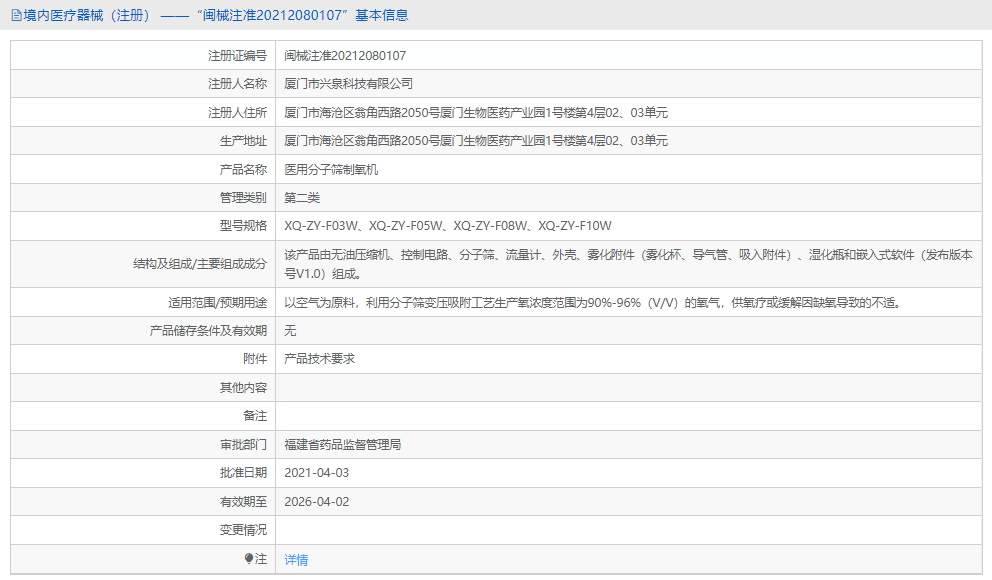Click the 批准日期 label
The width and height of the screenshot is (992, 580).
[243, 472]
